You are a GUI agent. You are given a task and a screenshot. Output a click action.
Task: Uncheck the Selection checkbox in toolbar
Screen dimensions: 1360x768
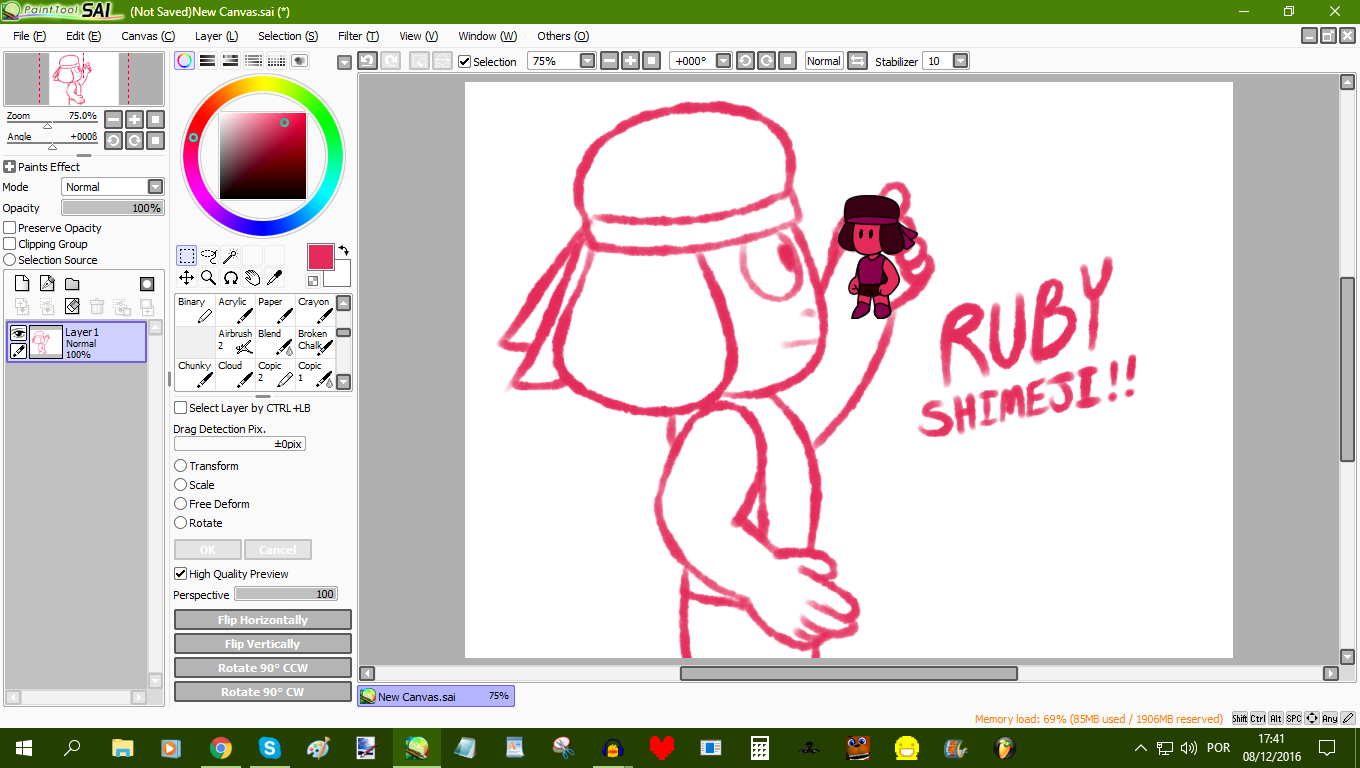[x=464, y=61]
